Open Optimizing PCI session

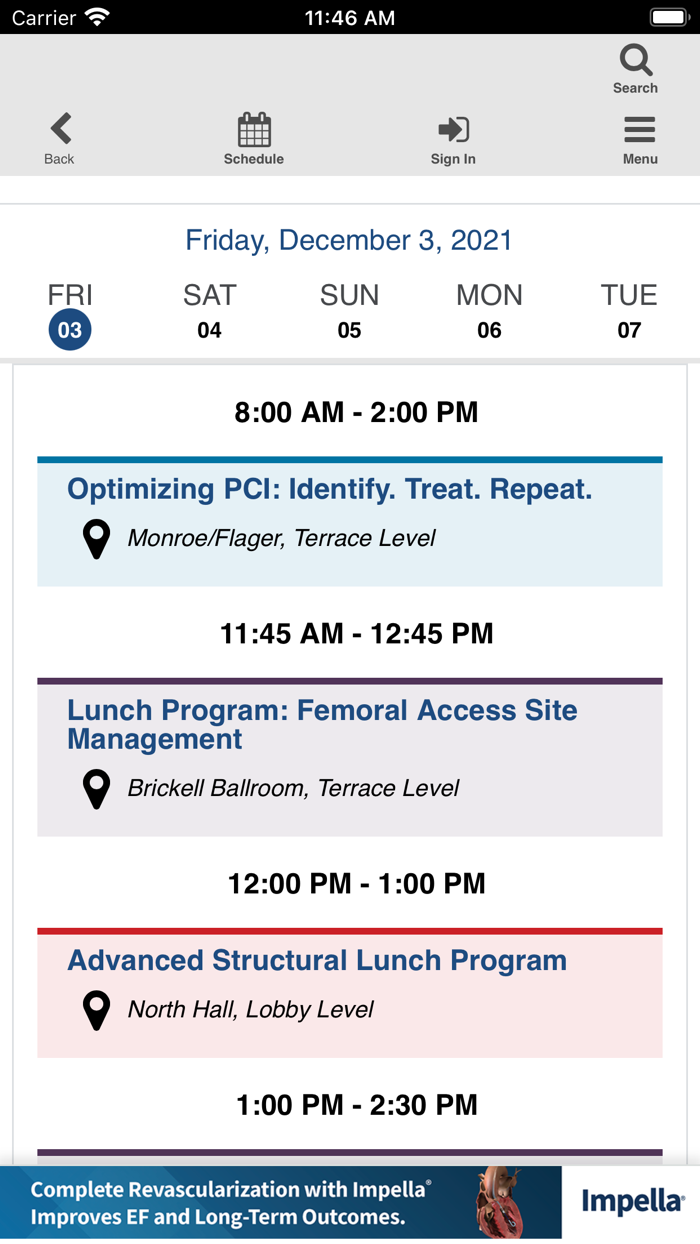(x=330, y=490)
